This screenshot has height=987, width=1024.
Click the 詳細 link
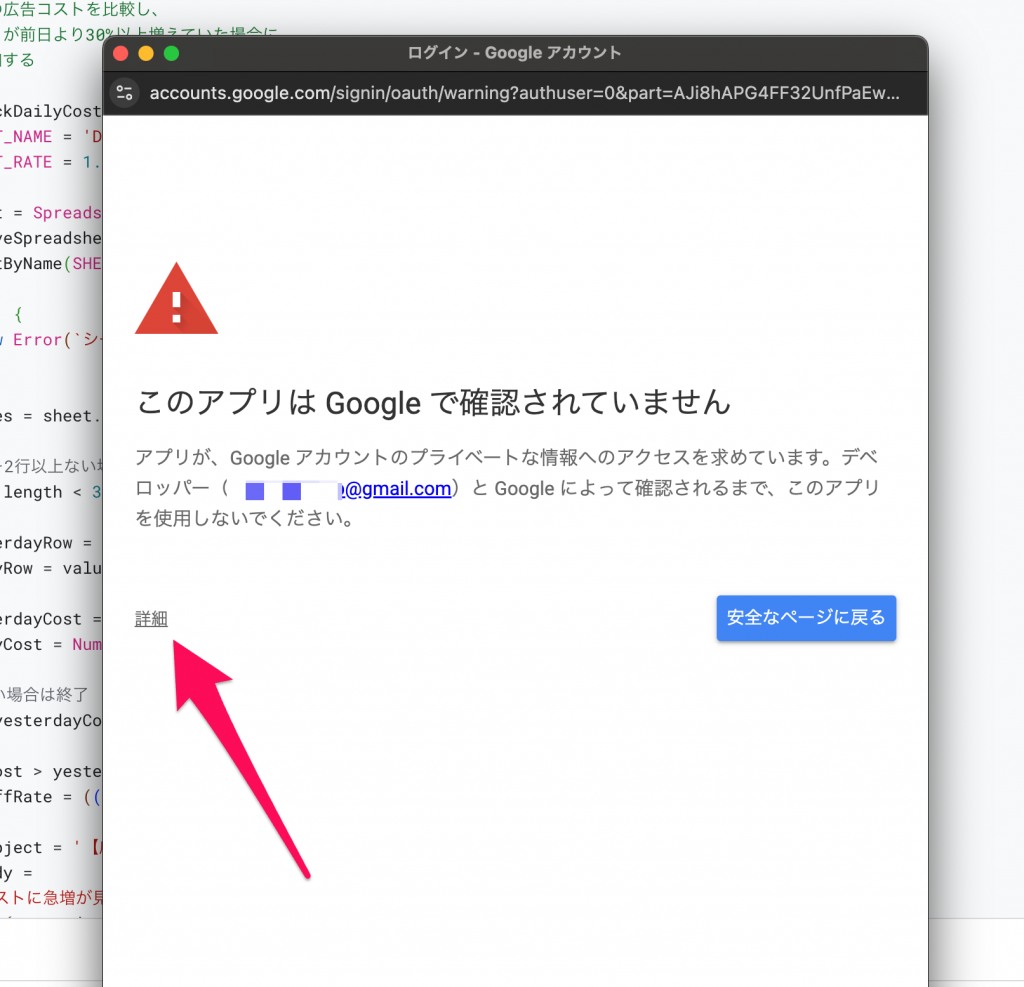(151, 619)
